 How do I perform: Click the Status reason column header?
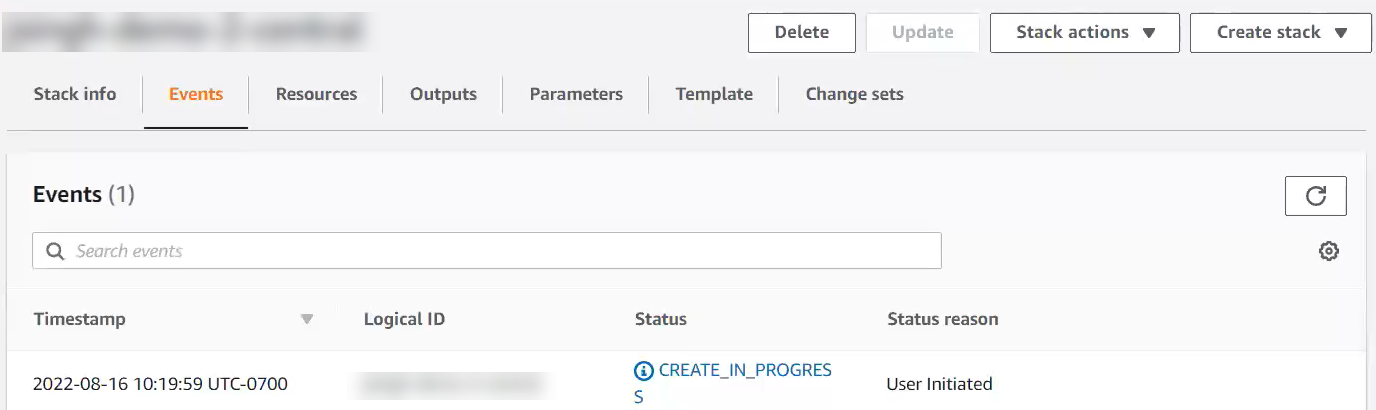(942, 320)
